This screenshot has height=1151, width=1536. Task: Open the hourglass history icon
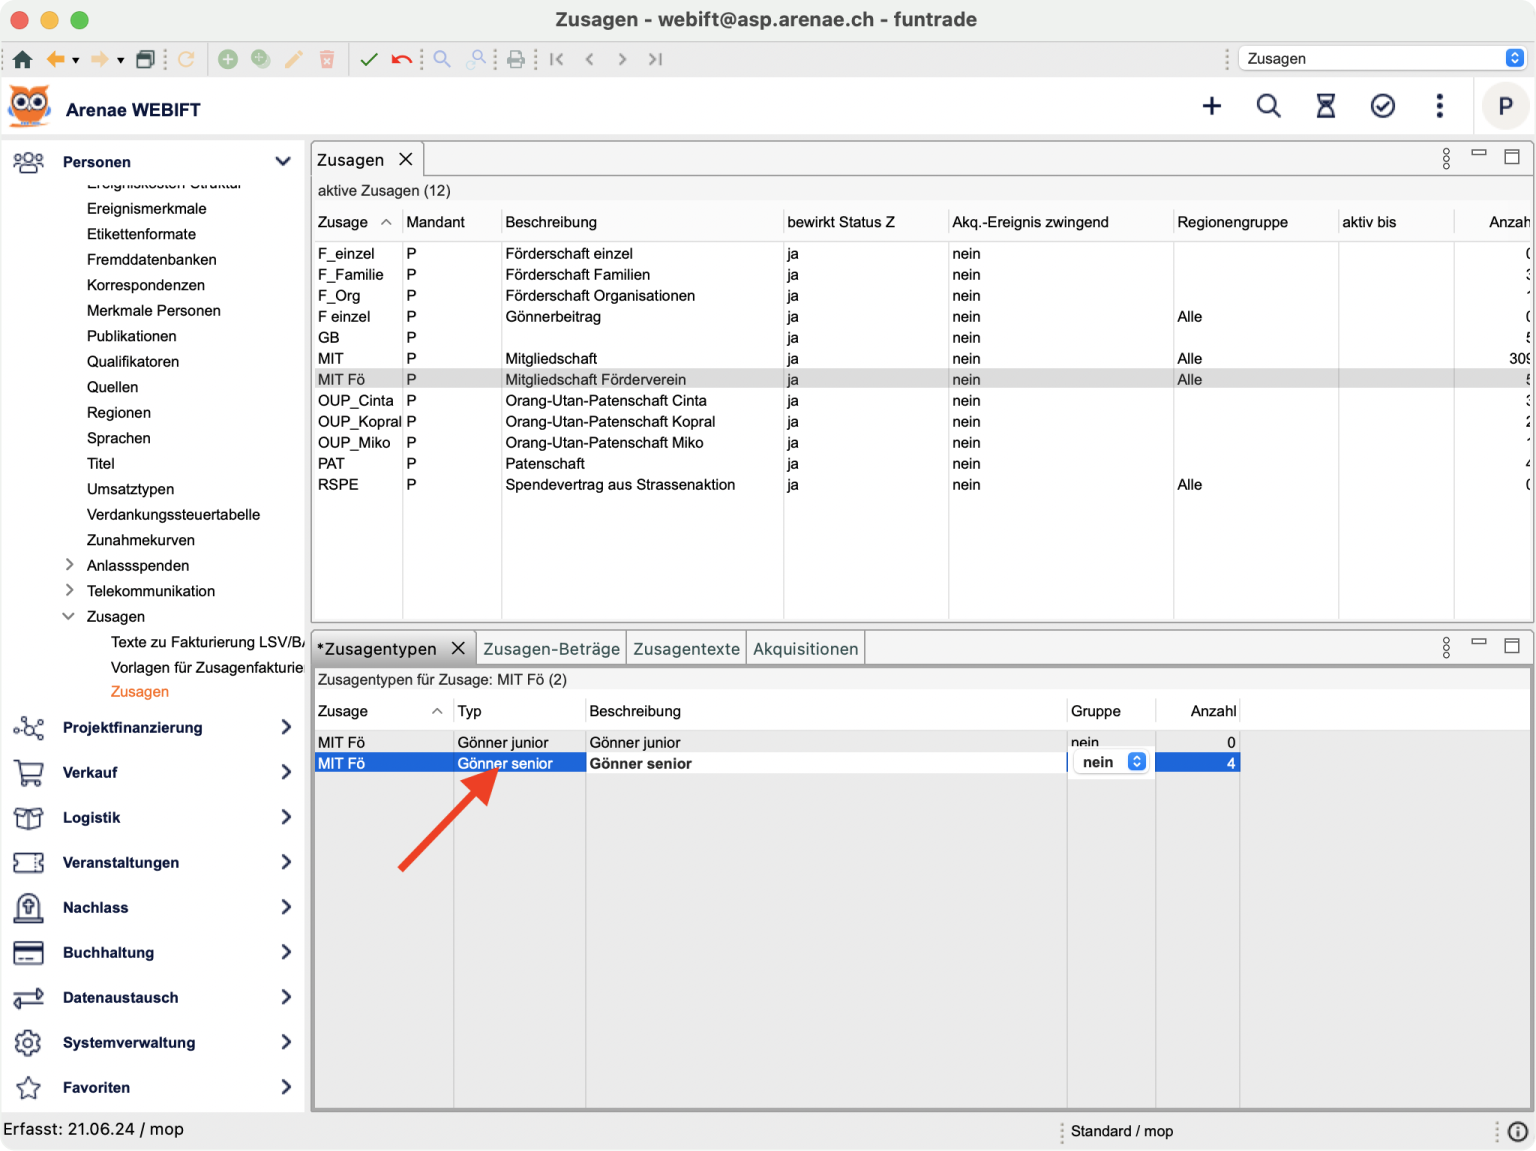tap(1325, 106)
